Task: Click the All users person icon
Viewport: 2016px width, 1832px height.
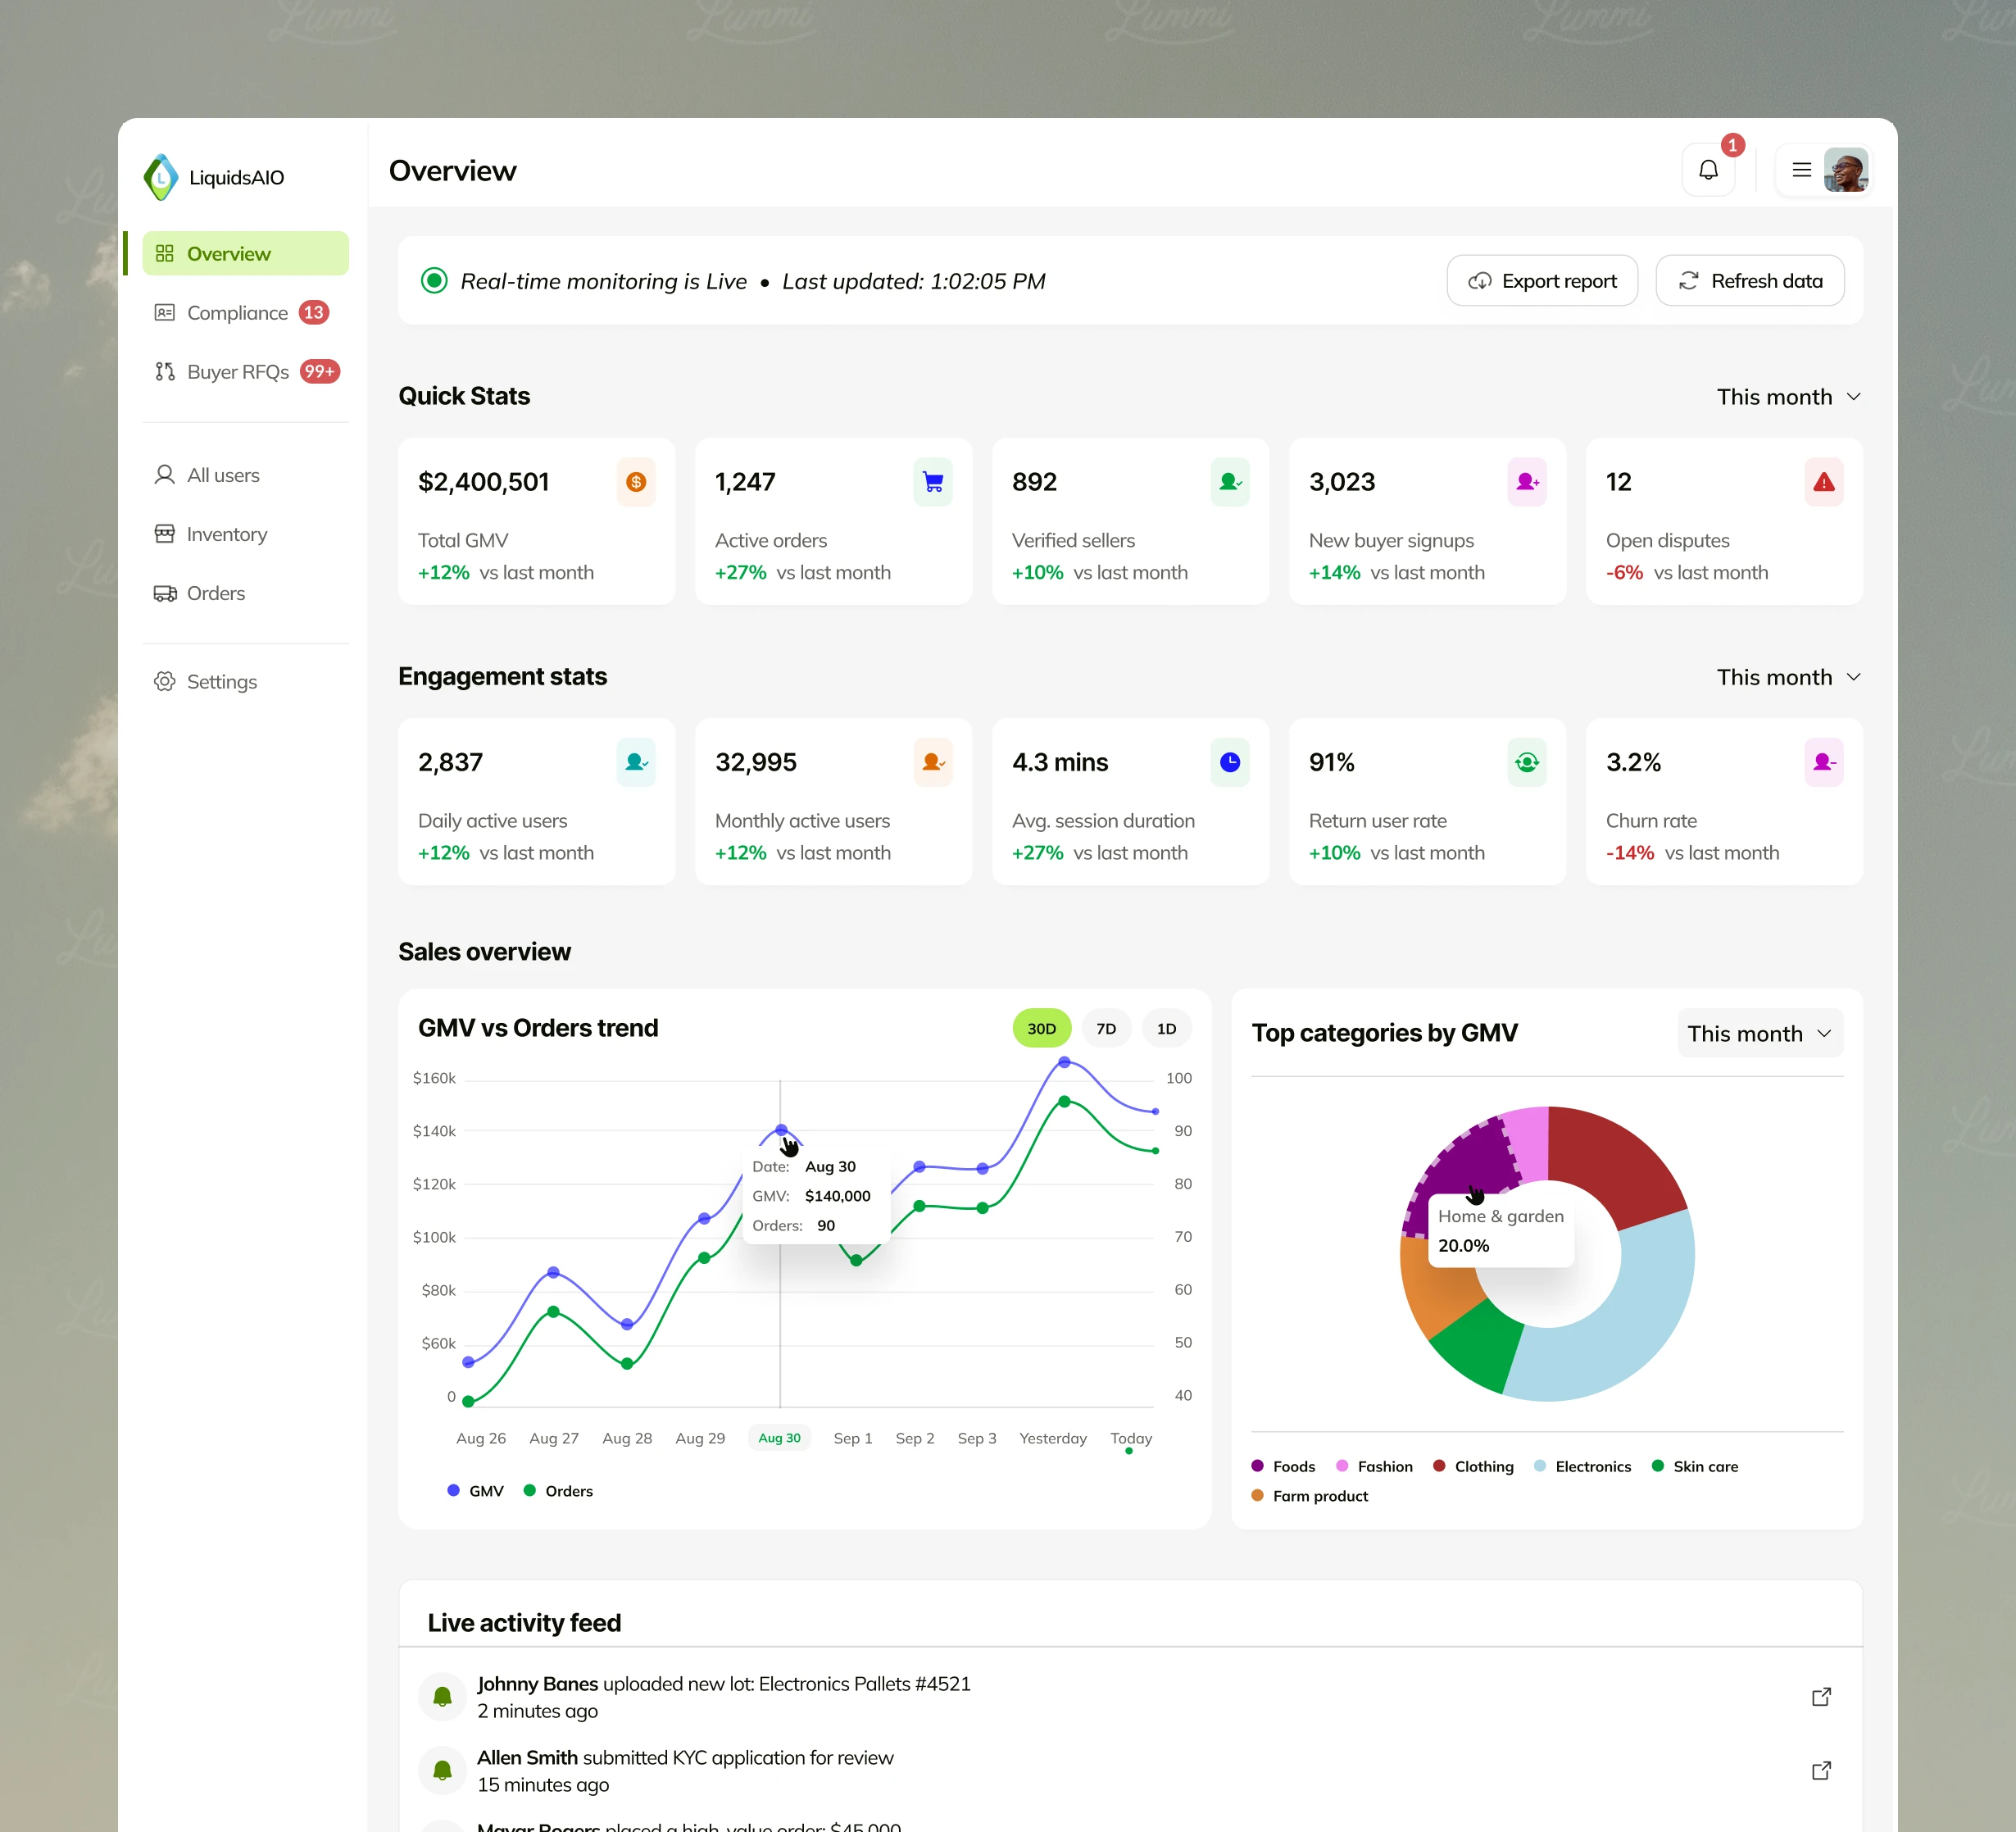Action: click(x=165, y=475)
